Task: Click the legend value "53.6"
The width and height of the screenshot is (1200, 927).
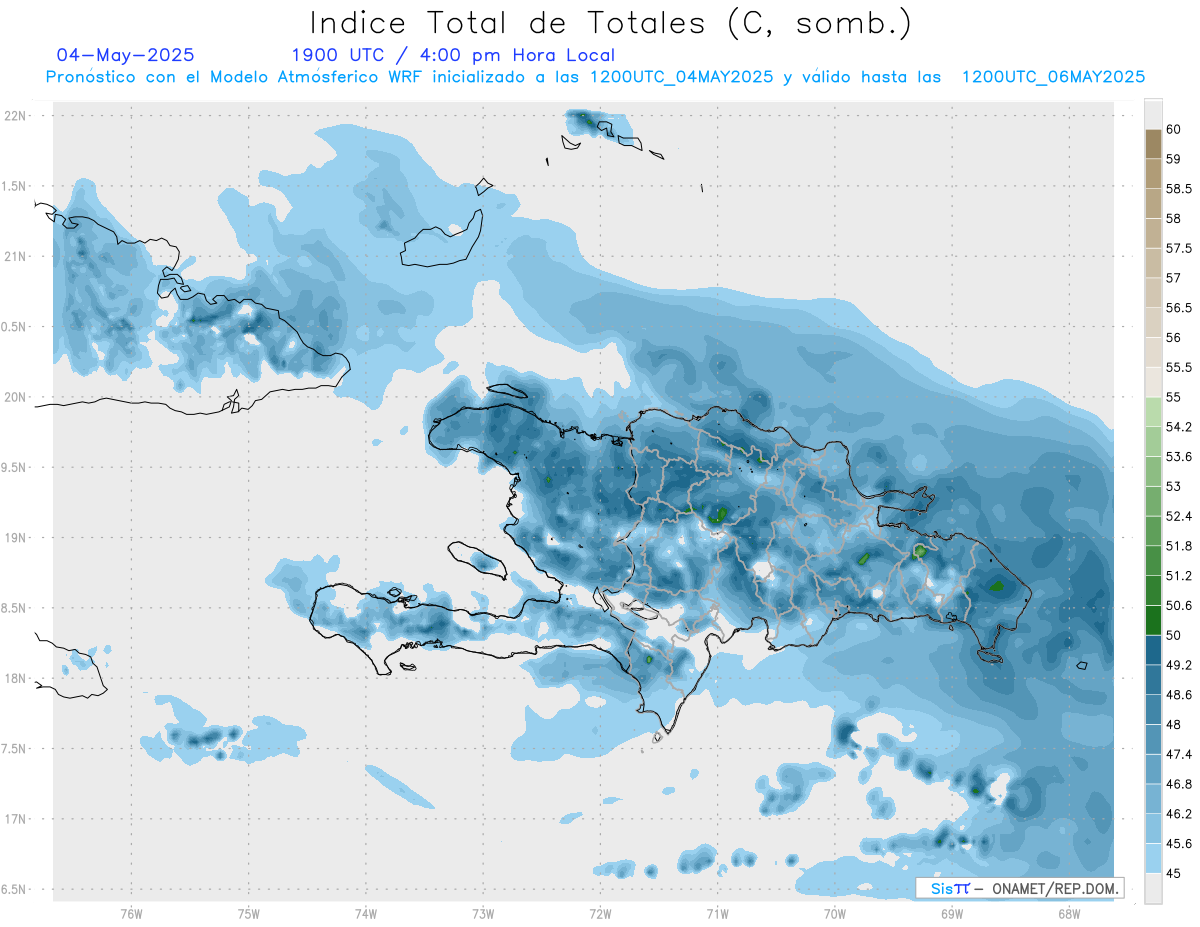Action: [x=1179, y=456]
